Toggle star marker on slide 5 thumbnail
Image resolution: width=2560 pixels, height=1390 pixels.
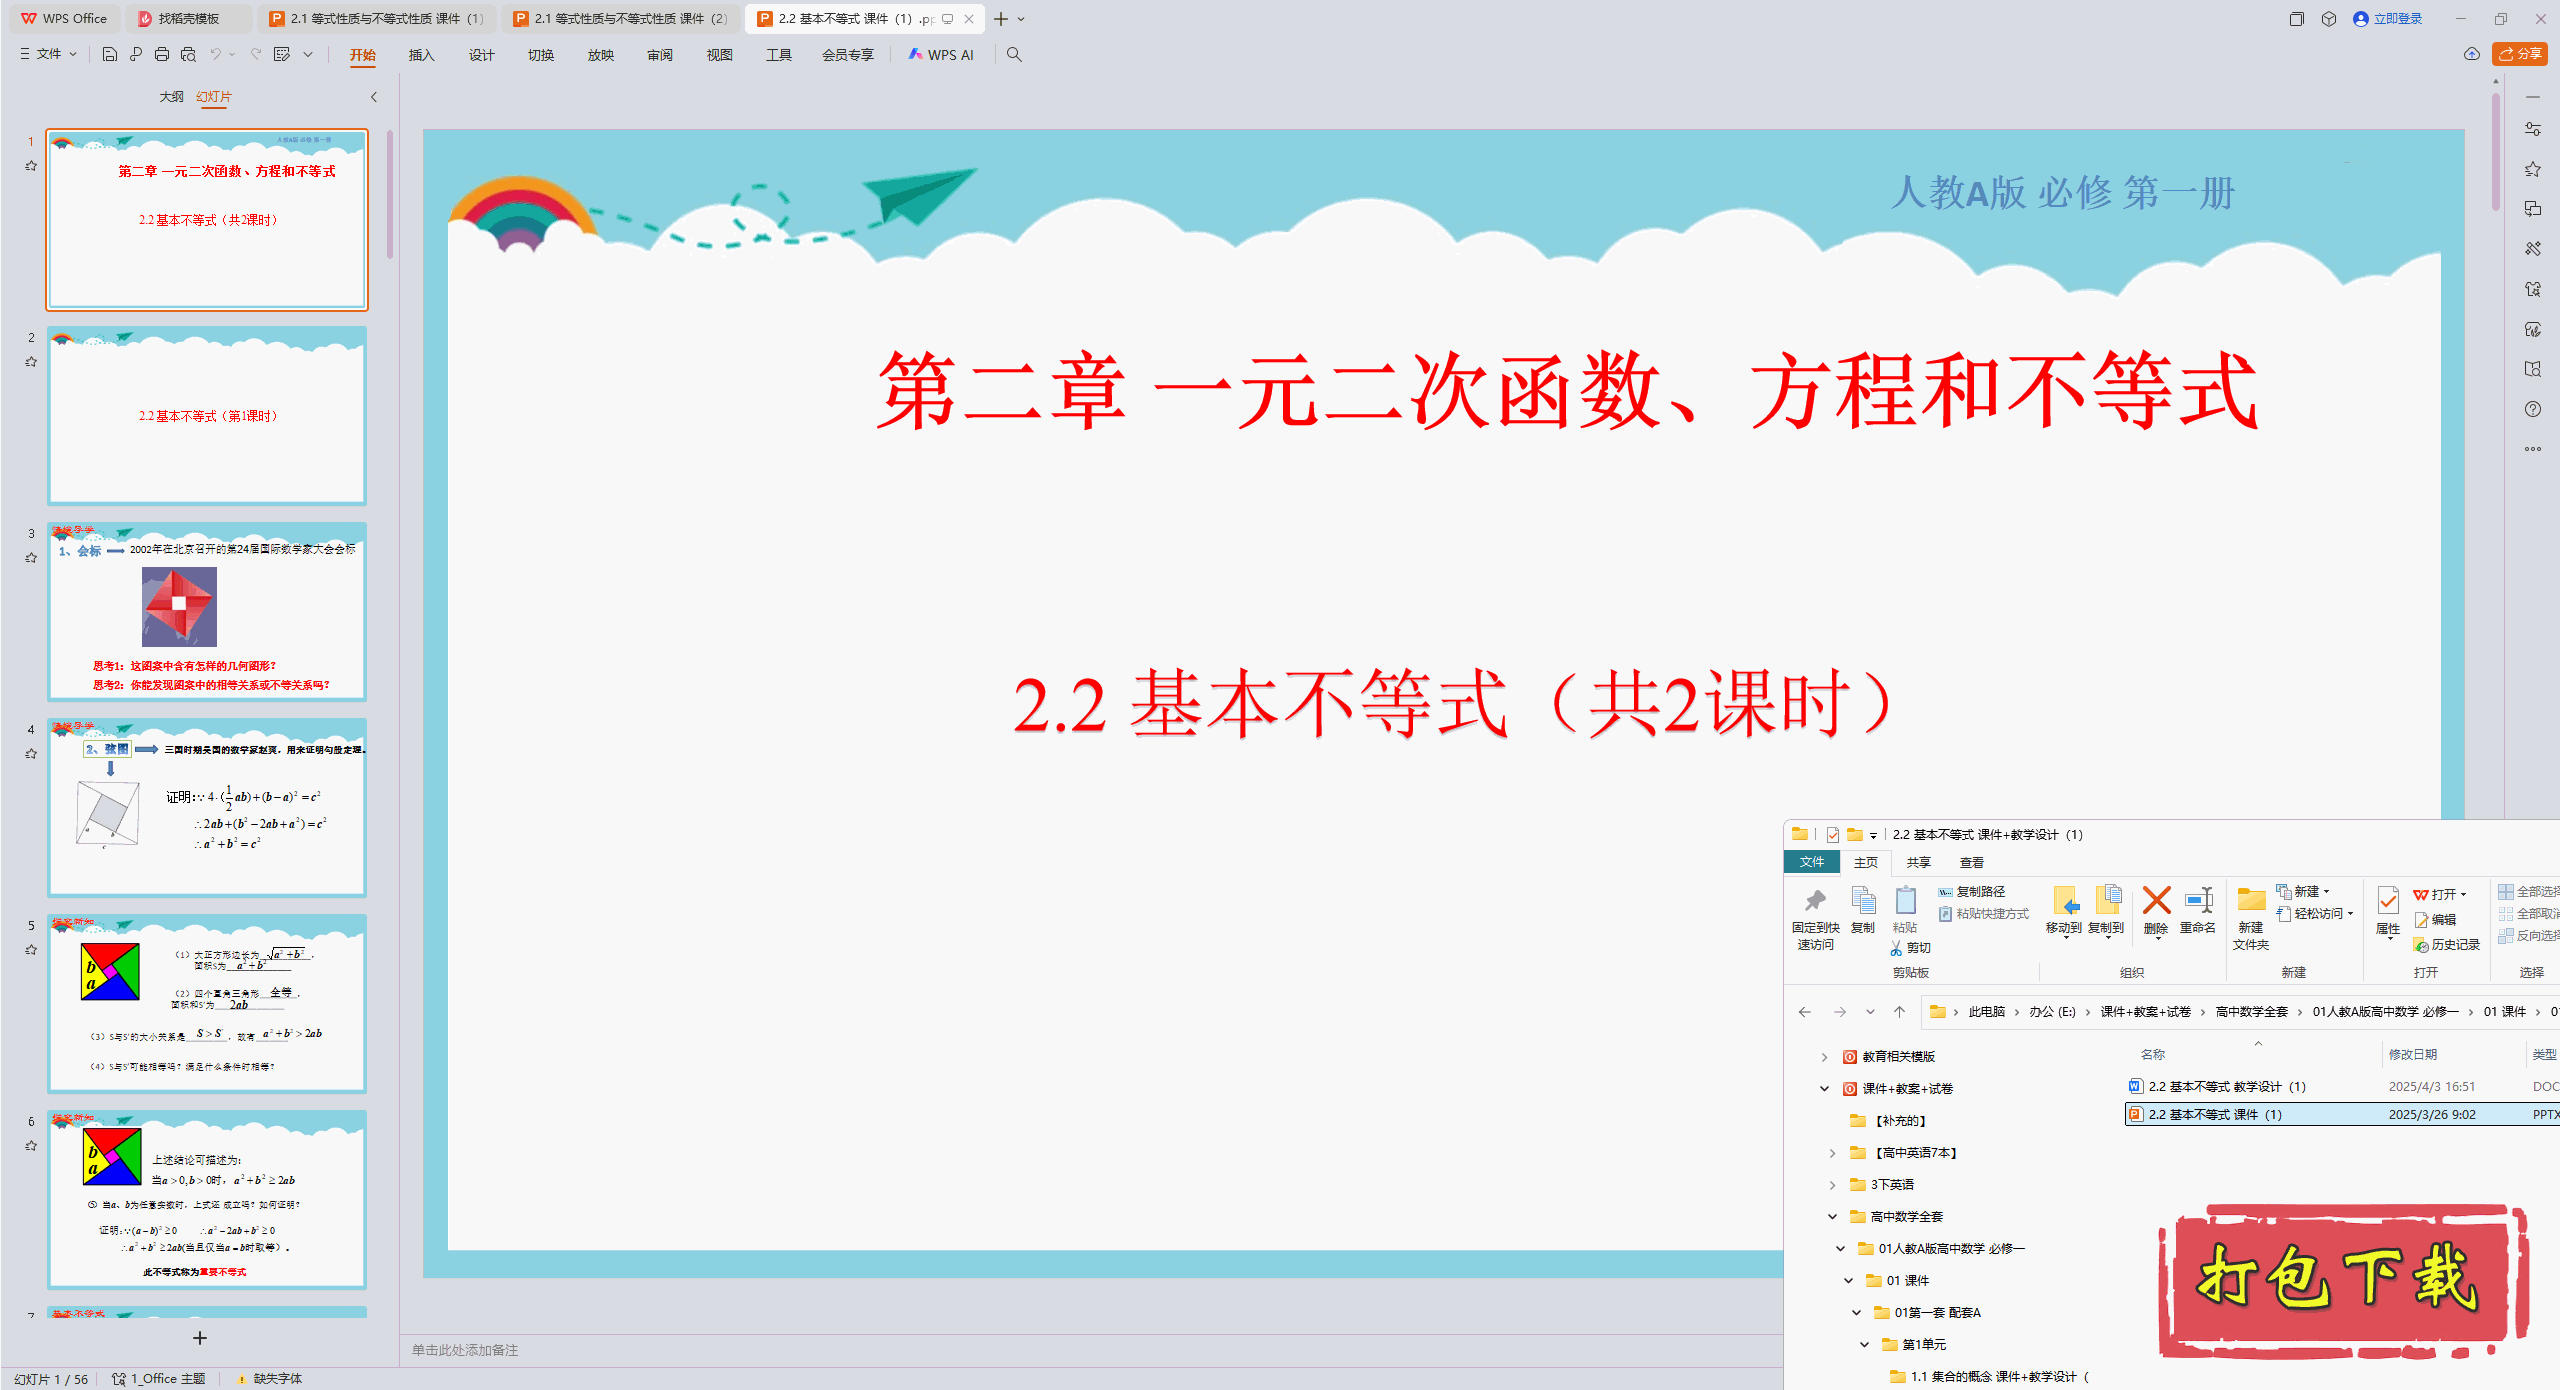pyautogui.click(x=31, y=950)
